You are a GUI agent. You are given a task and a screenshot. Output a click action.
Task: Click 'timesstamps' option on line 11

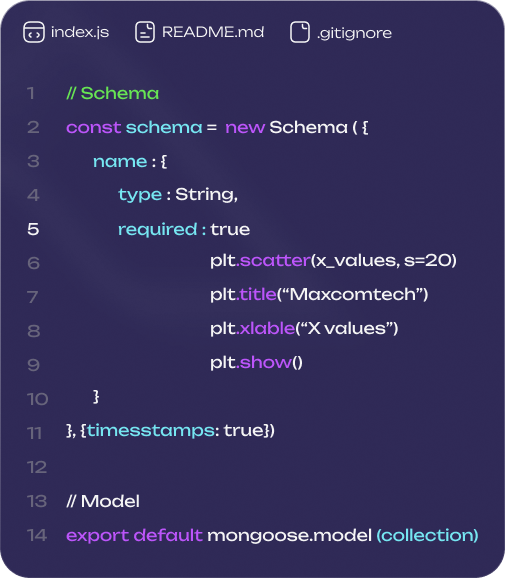[x=150, y=430]
